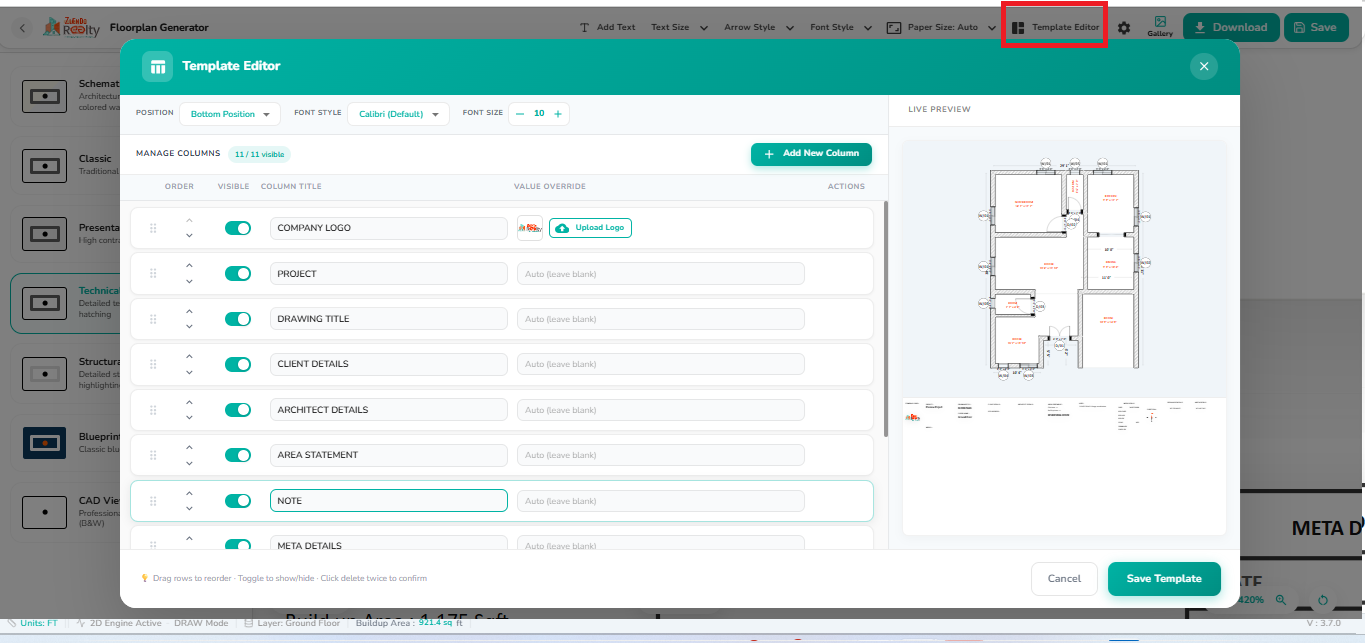
Task: Toggle visibility of META DETAILS column
Action: tap(238, 545)
